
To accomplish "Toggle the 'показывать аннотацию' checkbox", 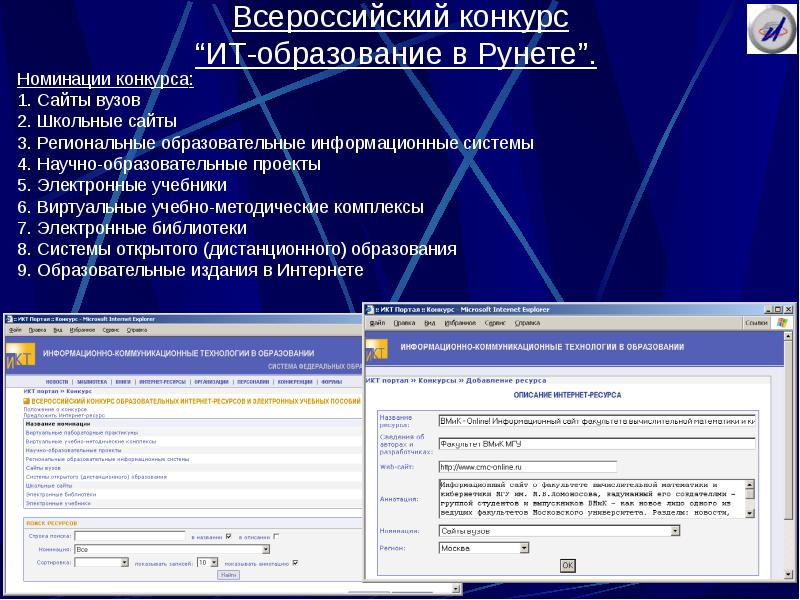I will click(295, 563).
